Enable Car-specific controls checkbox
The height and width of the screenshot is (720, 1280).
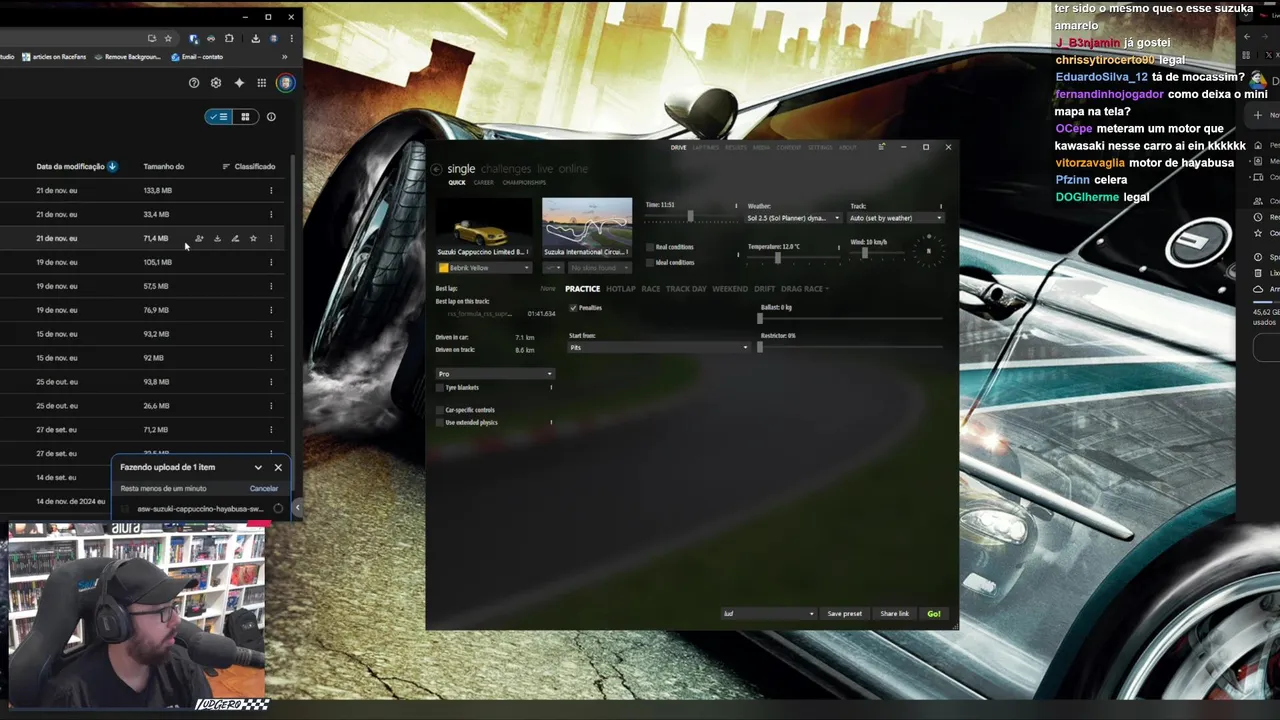(x=440, y=410)
